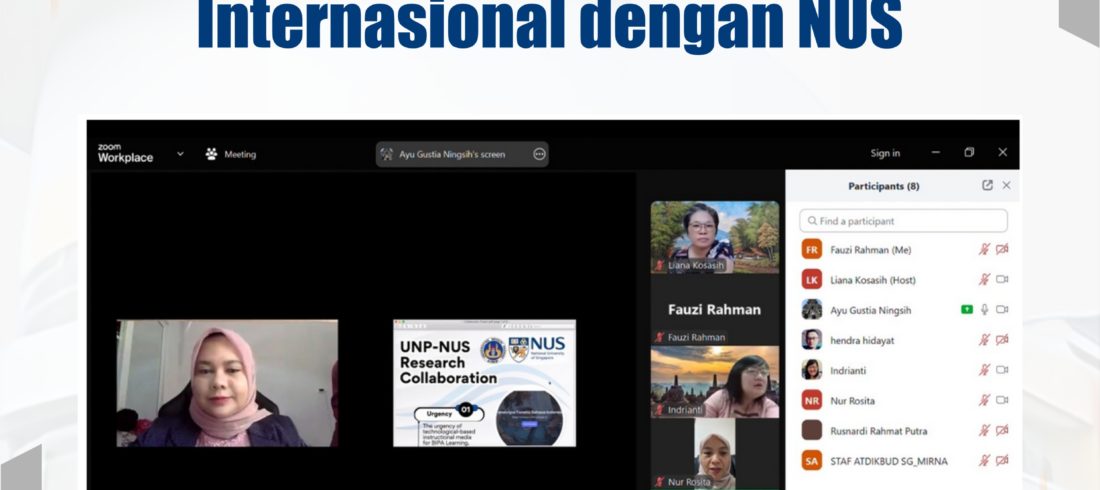Pop out the Participants panel
1100x490 pixels.
click(x=987, y=185)
